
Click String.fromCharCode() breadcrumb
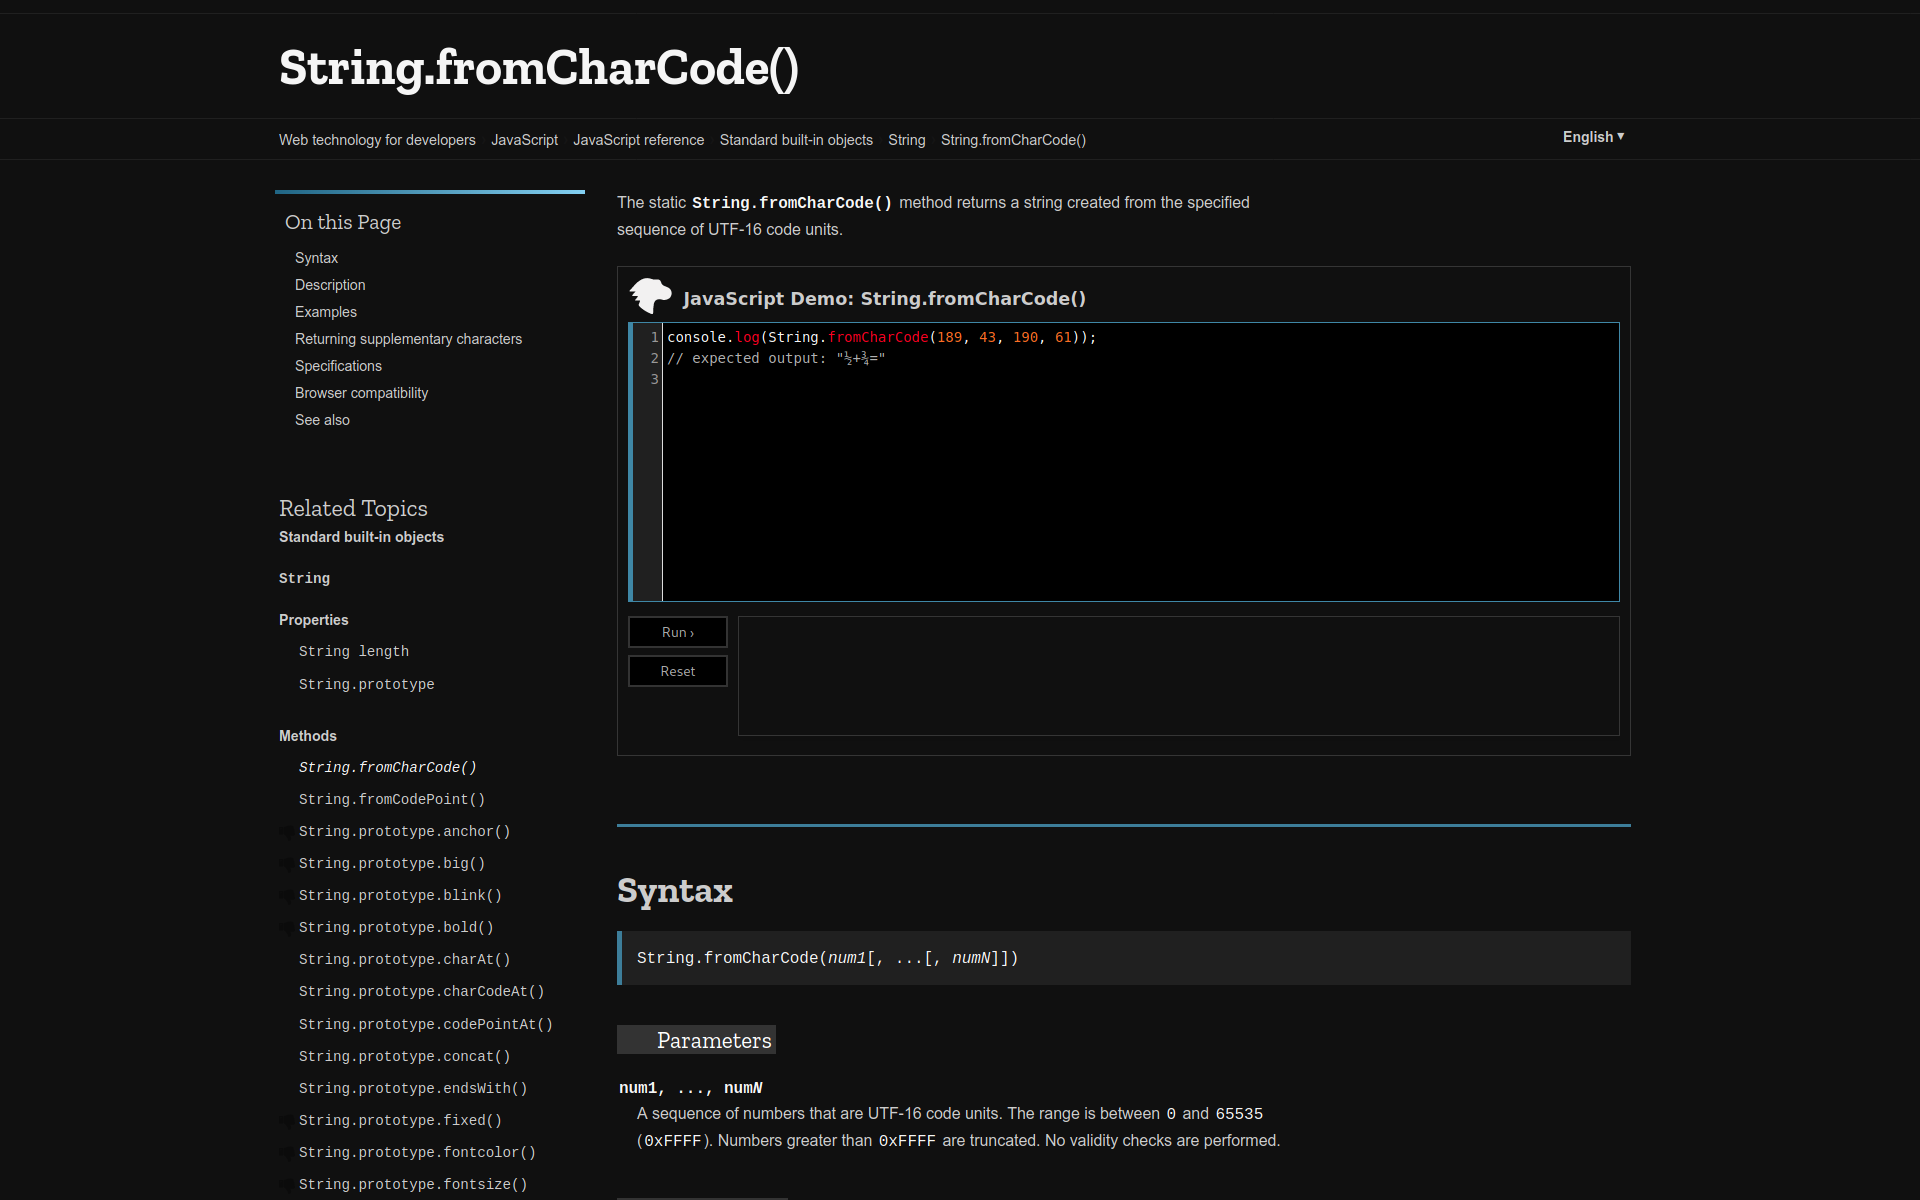1013,140
